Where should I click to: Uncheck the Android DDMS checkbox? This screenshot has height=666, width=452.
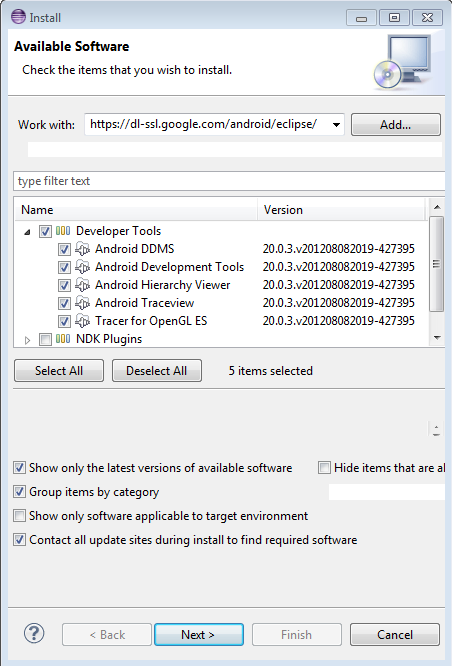tap(64, 249)
